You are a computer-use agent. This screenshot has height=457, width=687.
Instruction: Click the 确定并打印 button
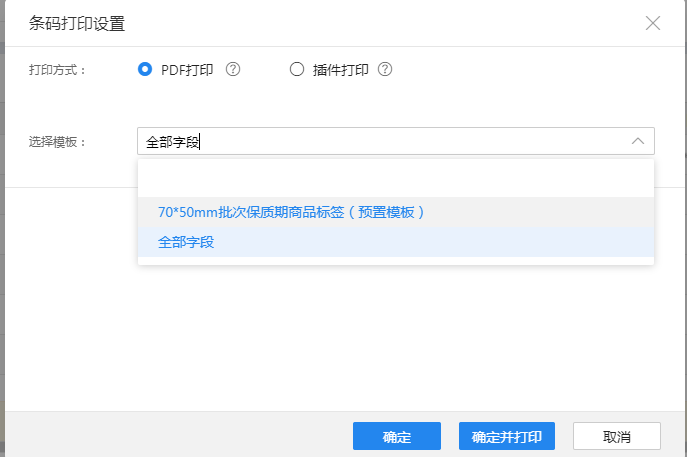tap(507, 437)
